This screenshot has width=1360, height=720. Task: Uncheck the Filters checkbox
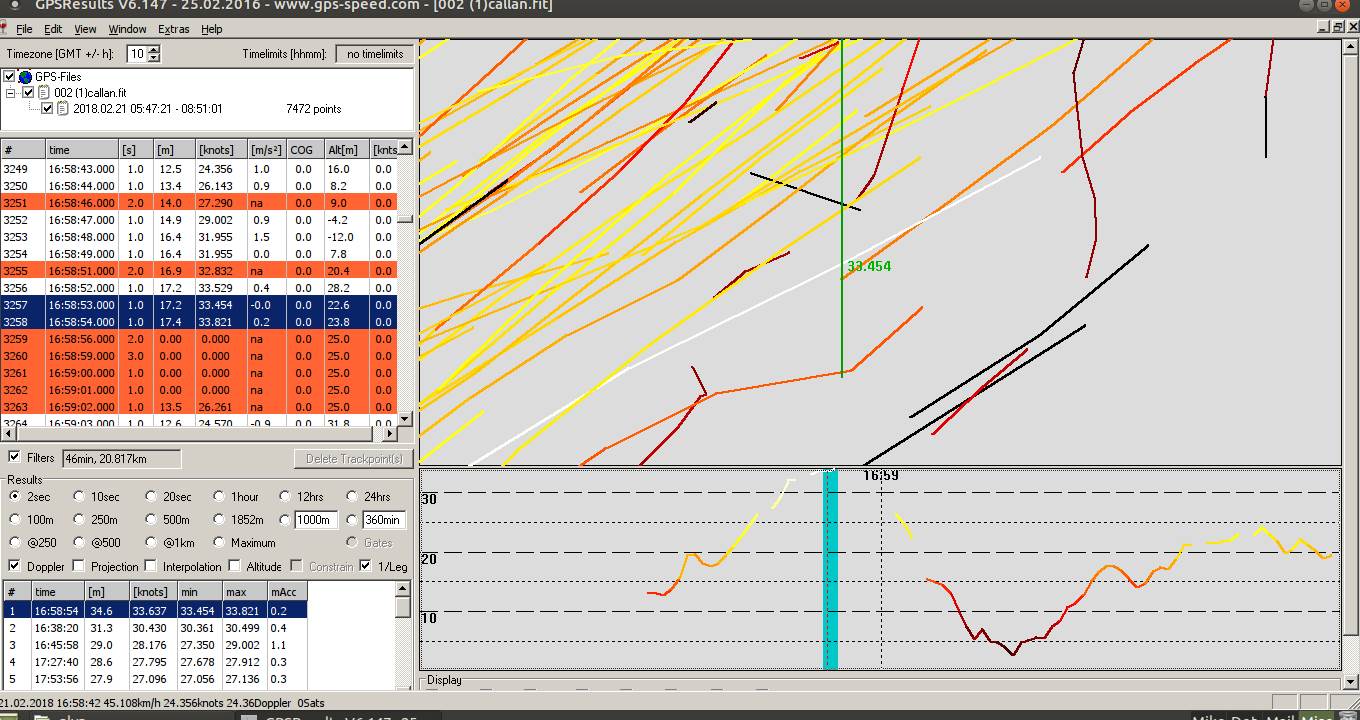point(14,457)
